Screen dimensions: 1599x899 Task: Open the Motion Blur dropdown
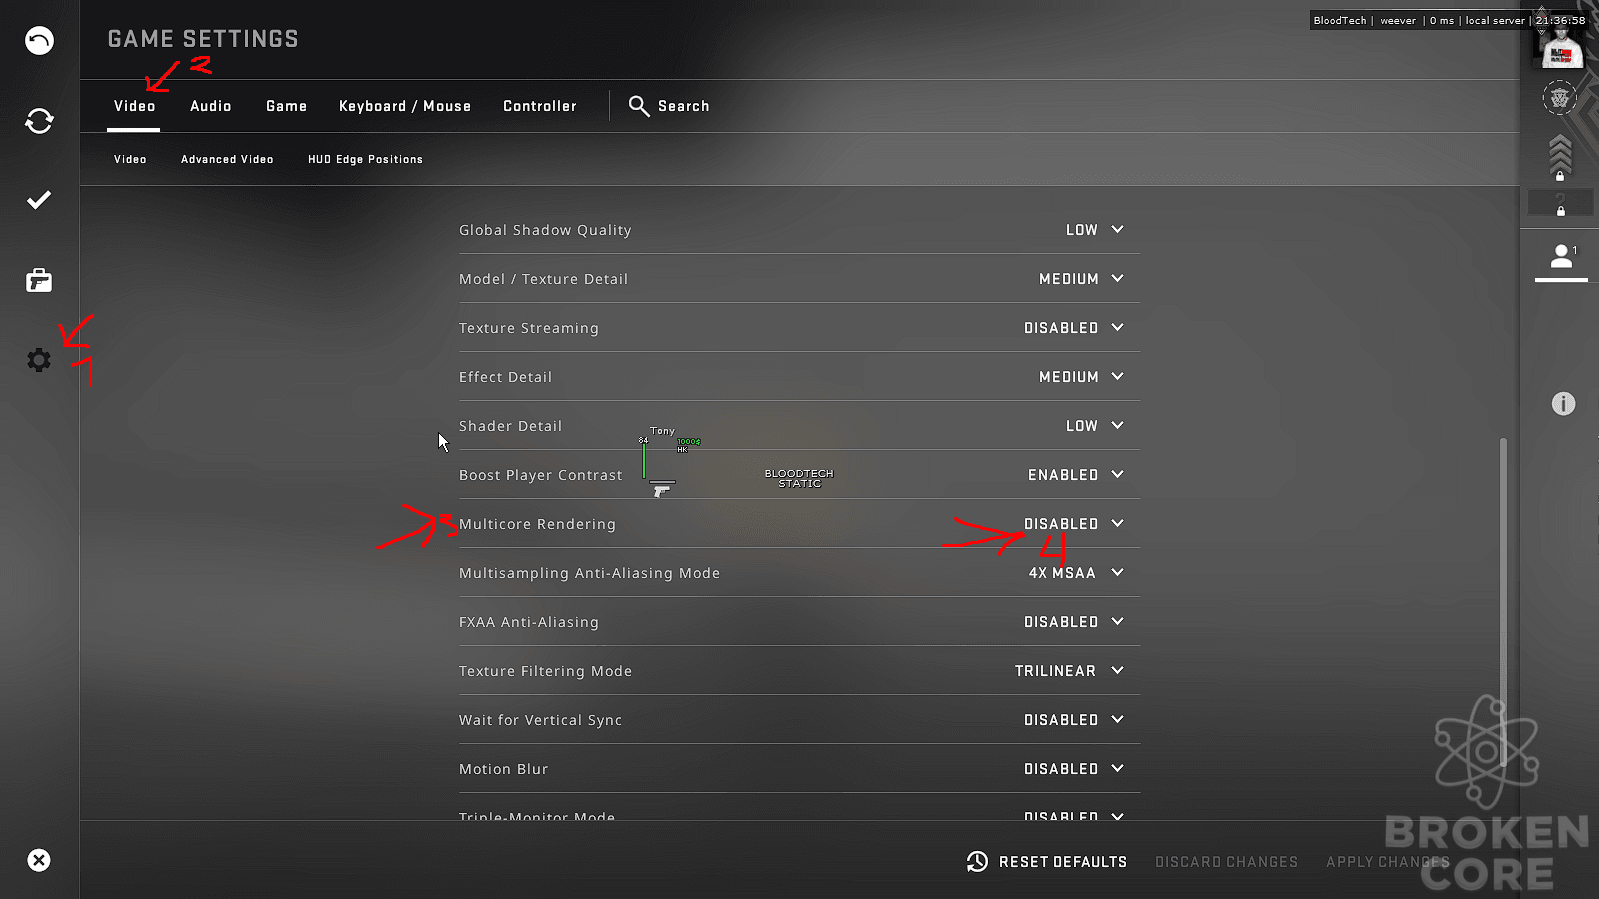pos(1074,769)
